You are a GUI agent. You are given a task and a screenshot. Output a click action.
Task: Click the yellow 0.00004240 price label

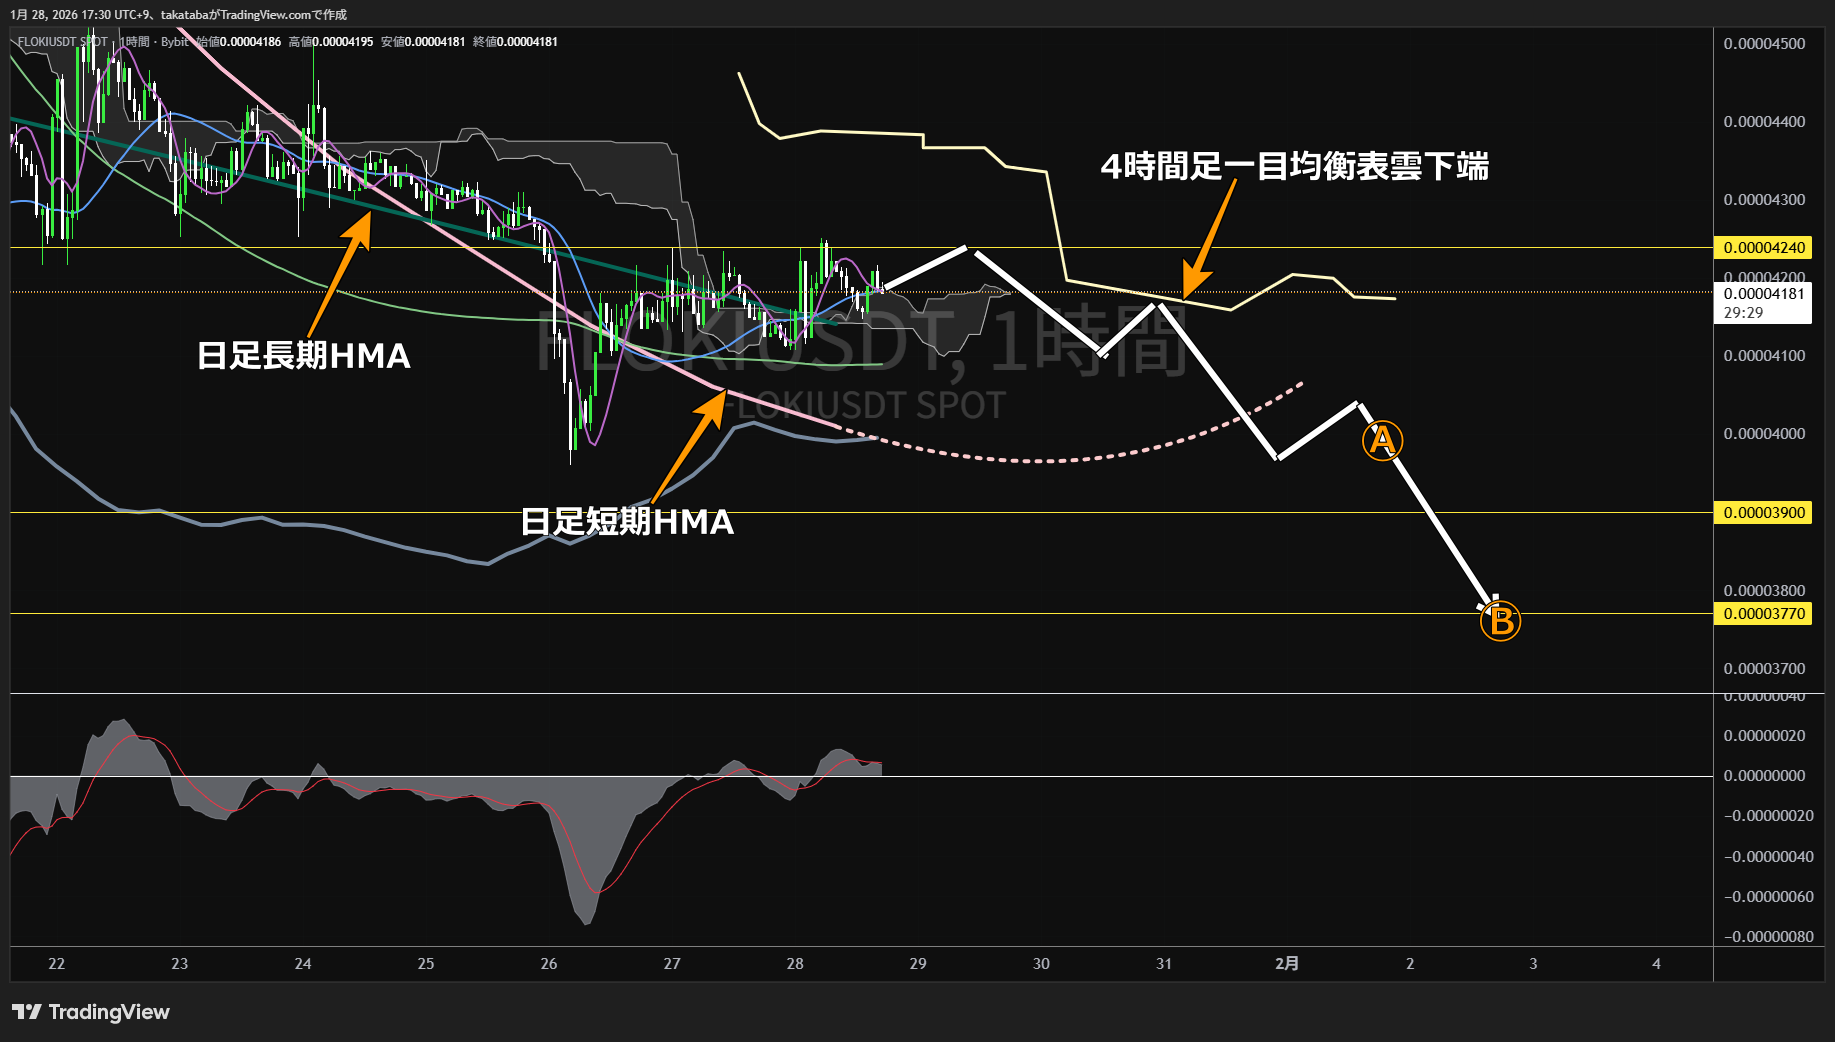(x=1764, y=248)
